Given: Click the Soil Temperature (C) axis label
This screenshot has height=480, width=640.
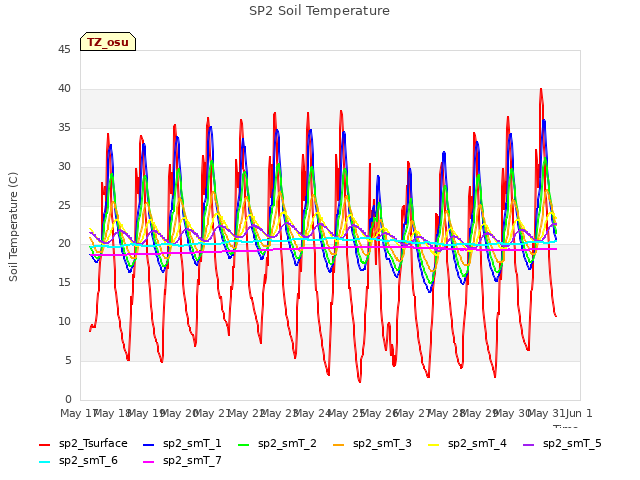Looking at the screenshot, I should click(13, 227).
